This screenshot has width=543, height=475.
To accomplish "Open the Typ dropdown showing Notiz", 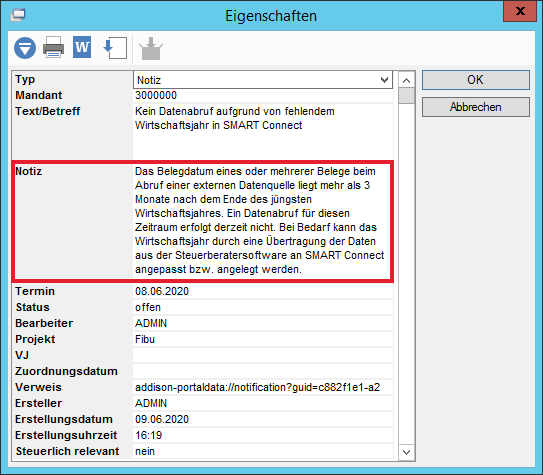I will pyautogui.click(x=263, y=80).
